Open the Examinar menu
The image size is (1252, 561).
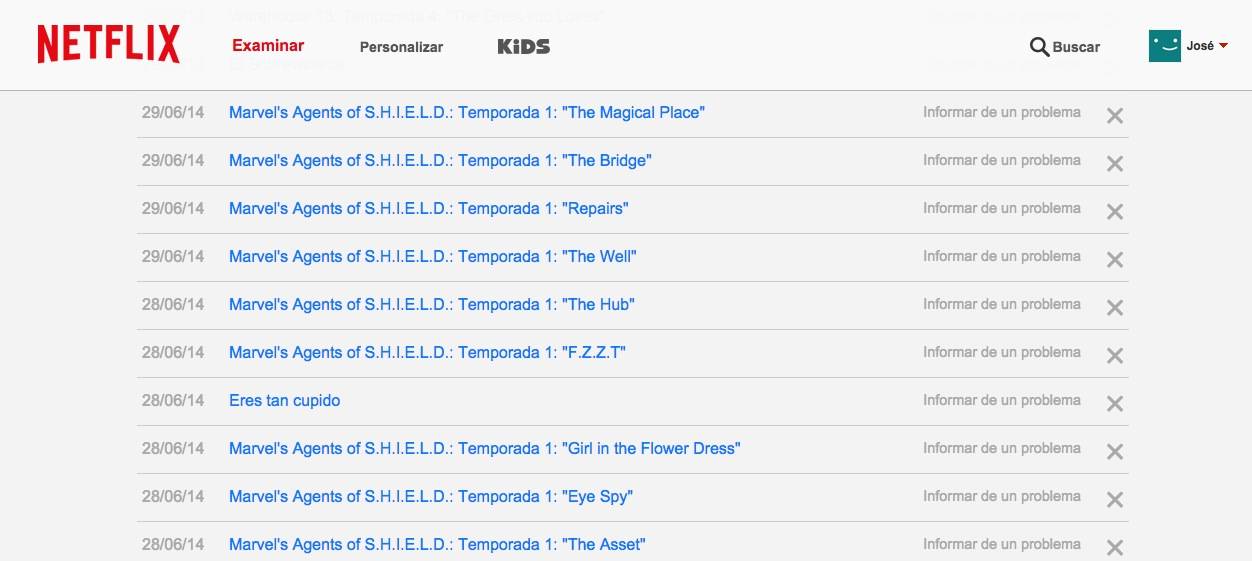(x=268, y=45)
